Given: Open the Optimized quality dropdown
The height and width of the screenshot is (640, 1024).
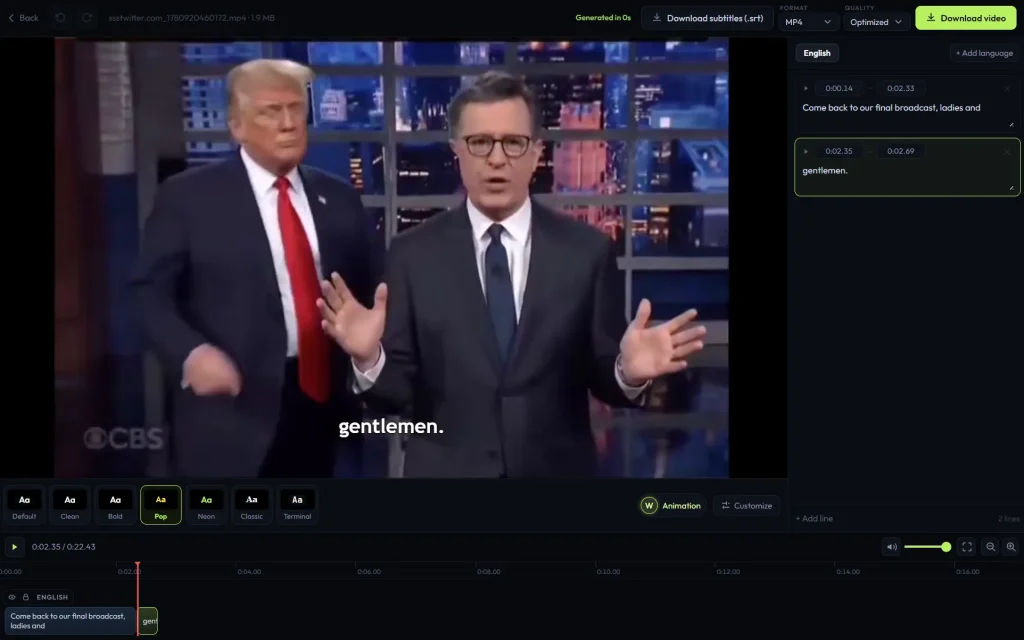Looking at the screenshot, I should tap(876, 22).
